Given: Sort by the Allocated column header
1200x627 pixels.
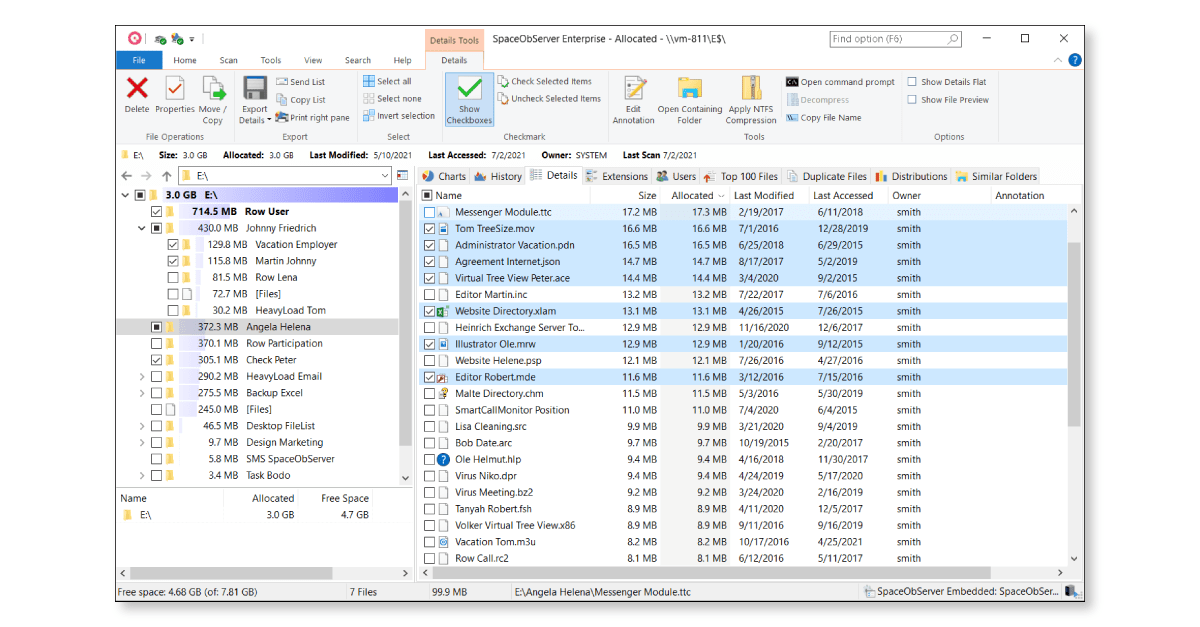Looking at the screenshot, I should (x=693, y=196).
